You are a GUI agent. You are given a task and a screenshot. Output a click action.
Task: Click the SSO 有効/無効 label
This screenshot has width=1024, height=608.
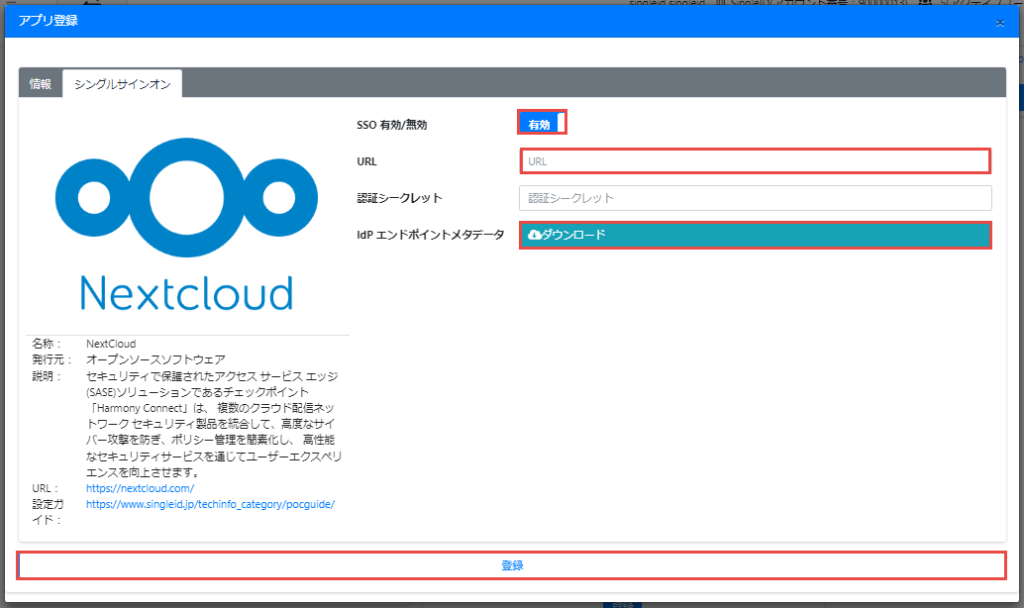coord(398,124)
